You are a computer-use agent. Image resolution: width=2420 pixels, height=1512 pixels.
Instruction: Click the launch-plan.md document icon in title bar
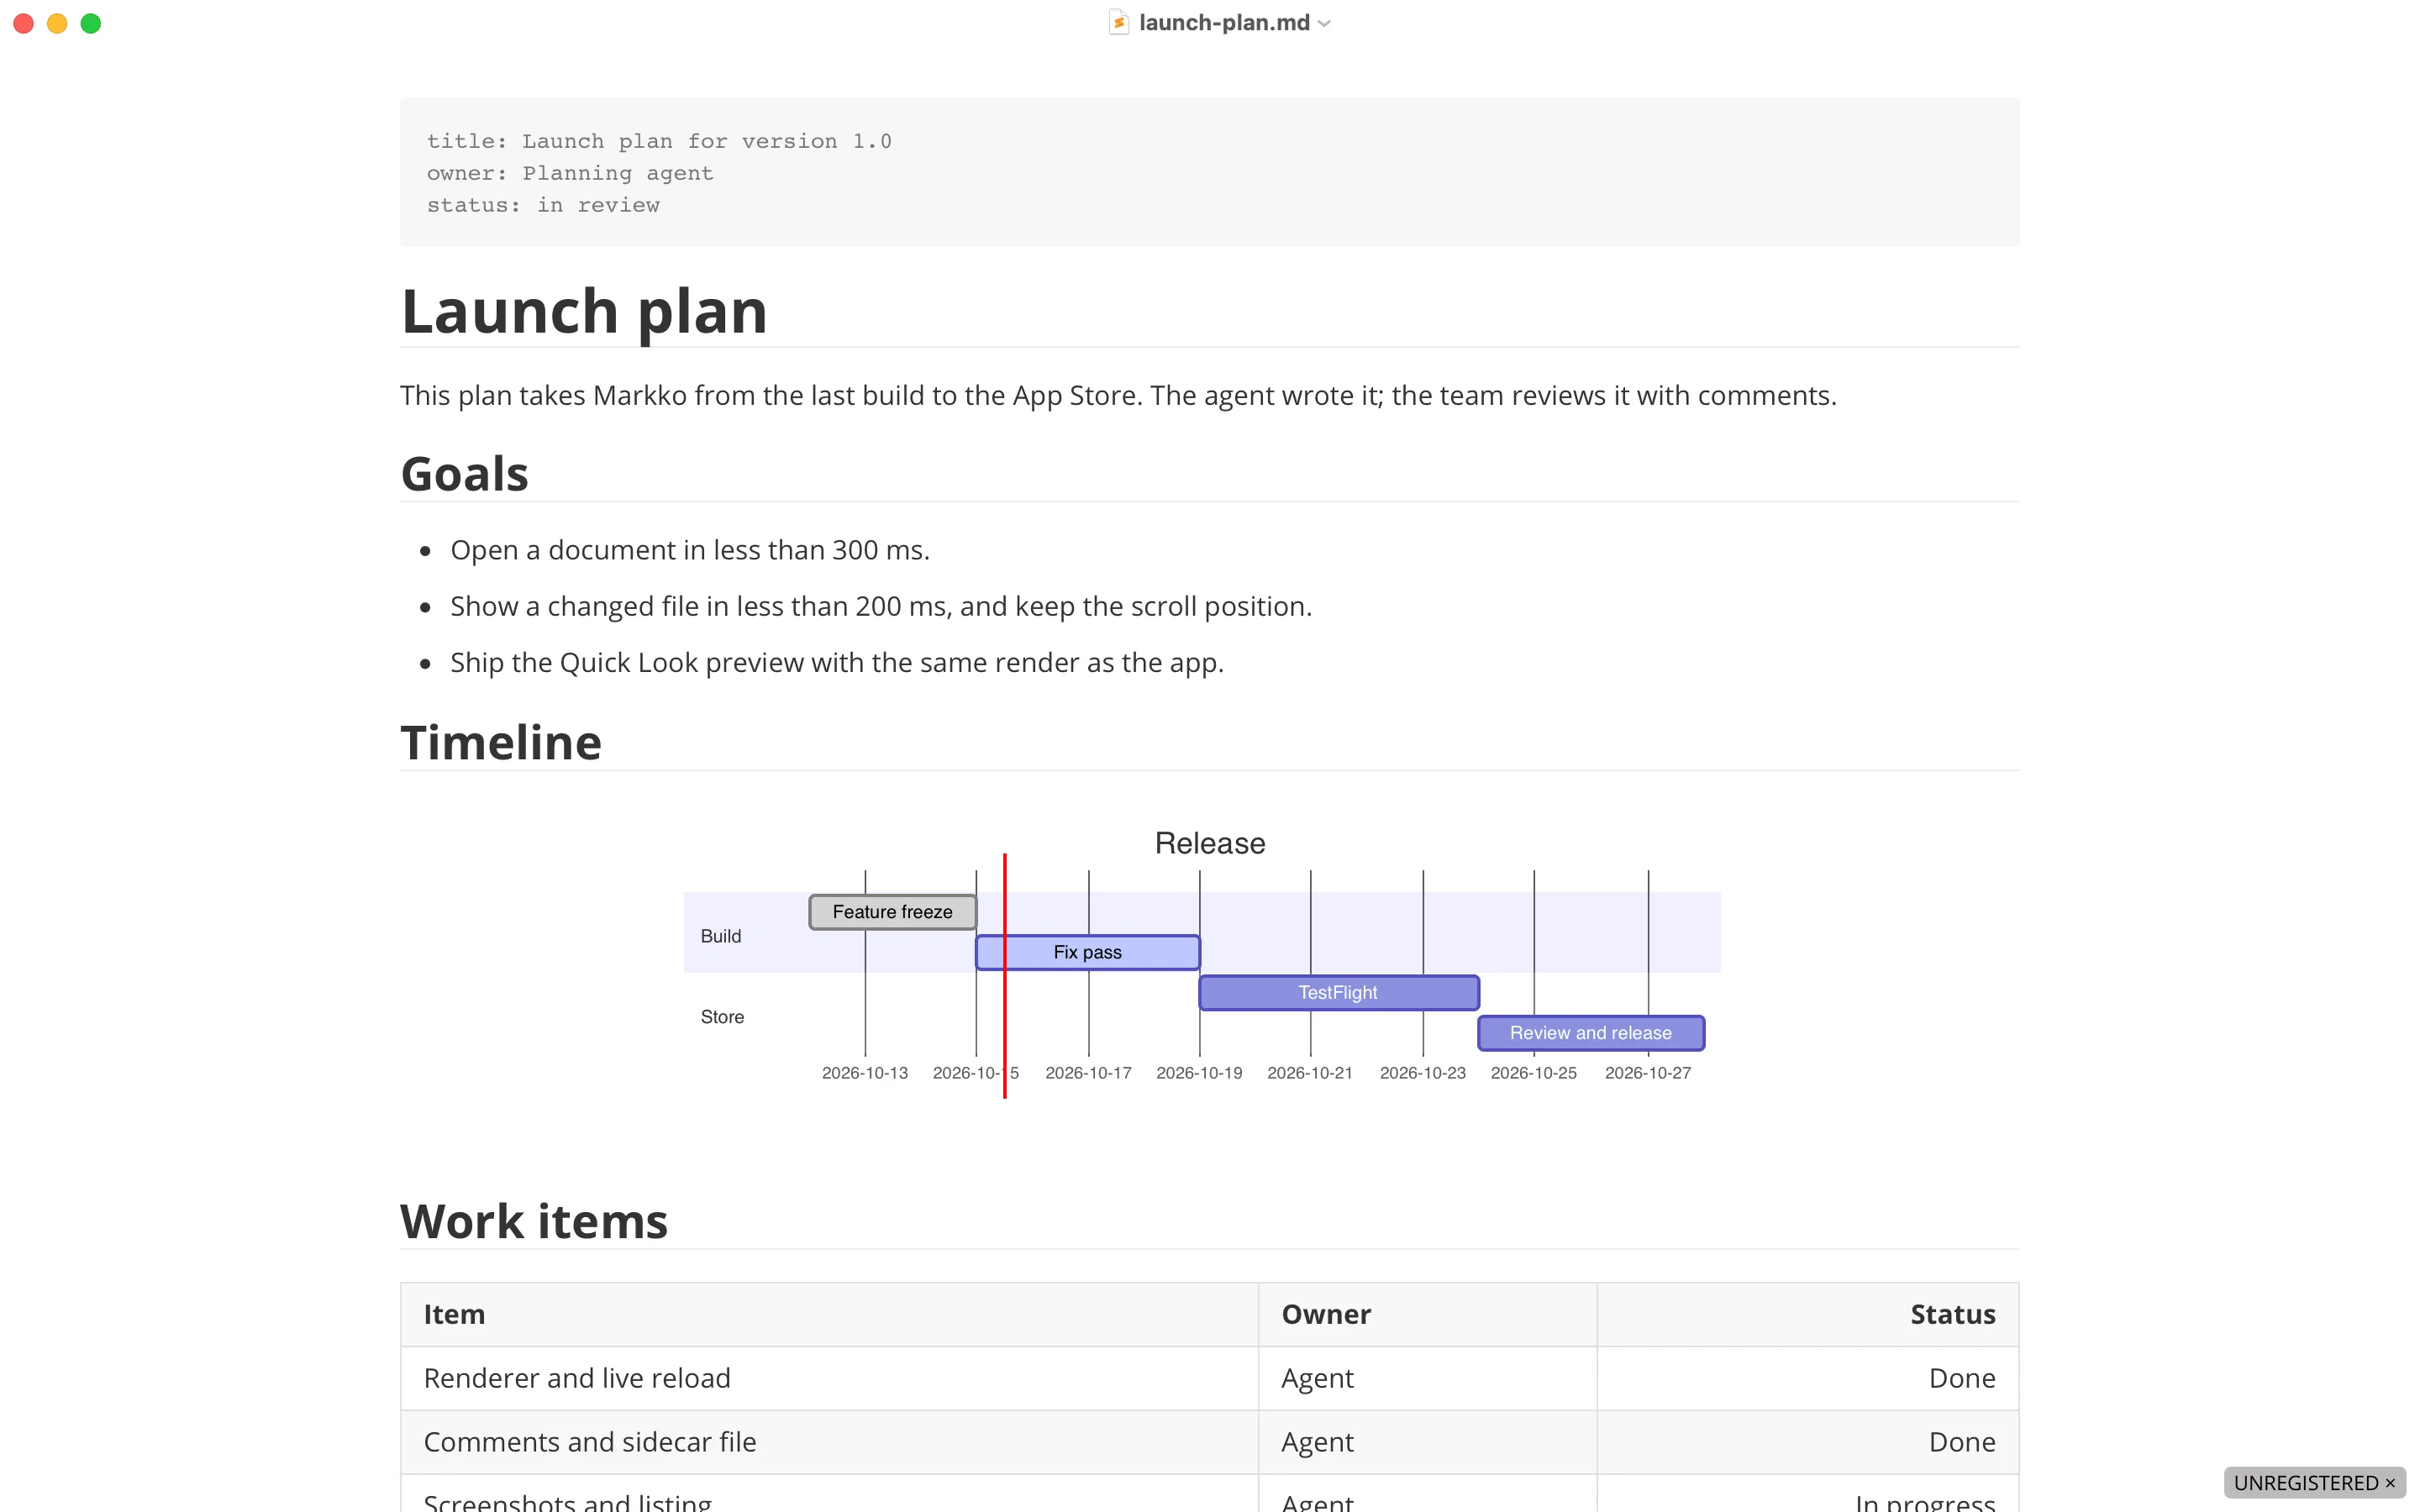1119,22
